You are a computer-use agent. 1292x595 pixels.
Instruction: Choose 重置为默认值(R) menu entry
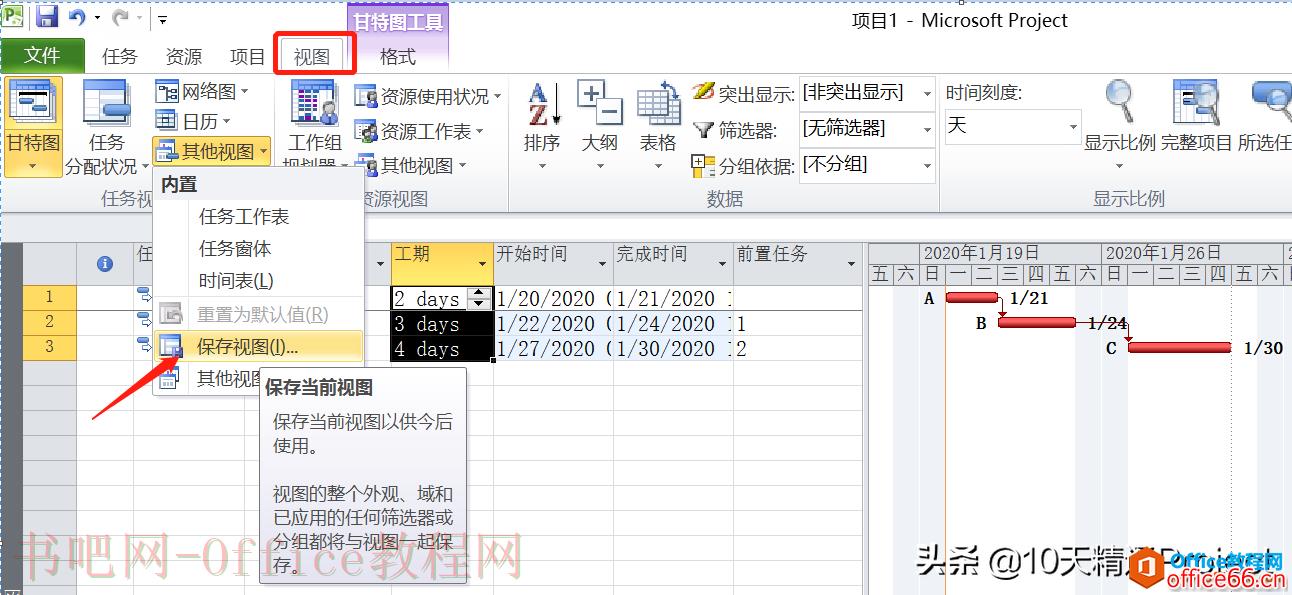(258, 314)
